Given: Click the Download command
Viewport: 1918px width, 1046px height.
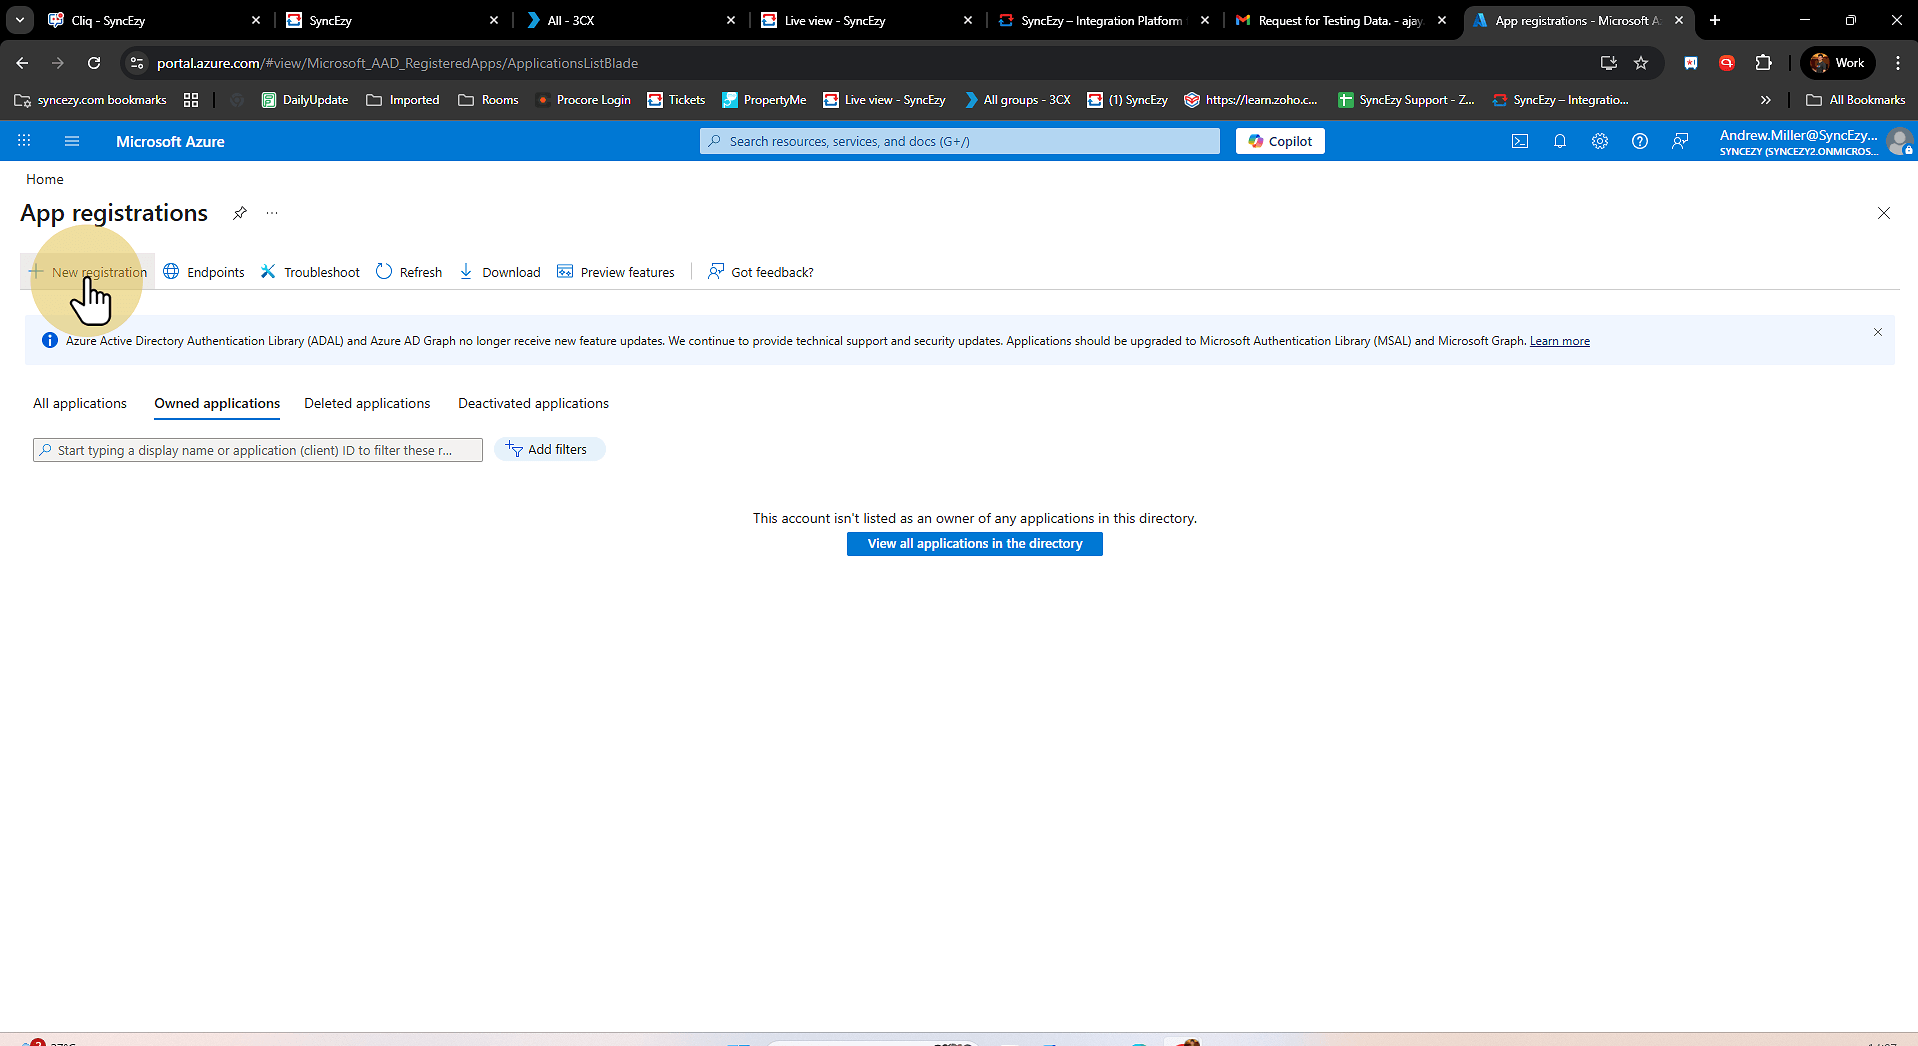Looking at the screenshot, I should coord(500,272).
